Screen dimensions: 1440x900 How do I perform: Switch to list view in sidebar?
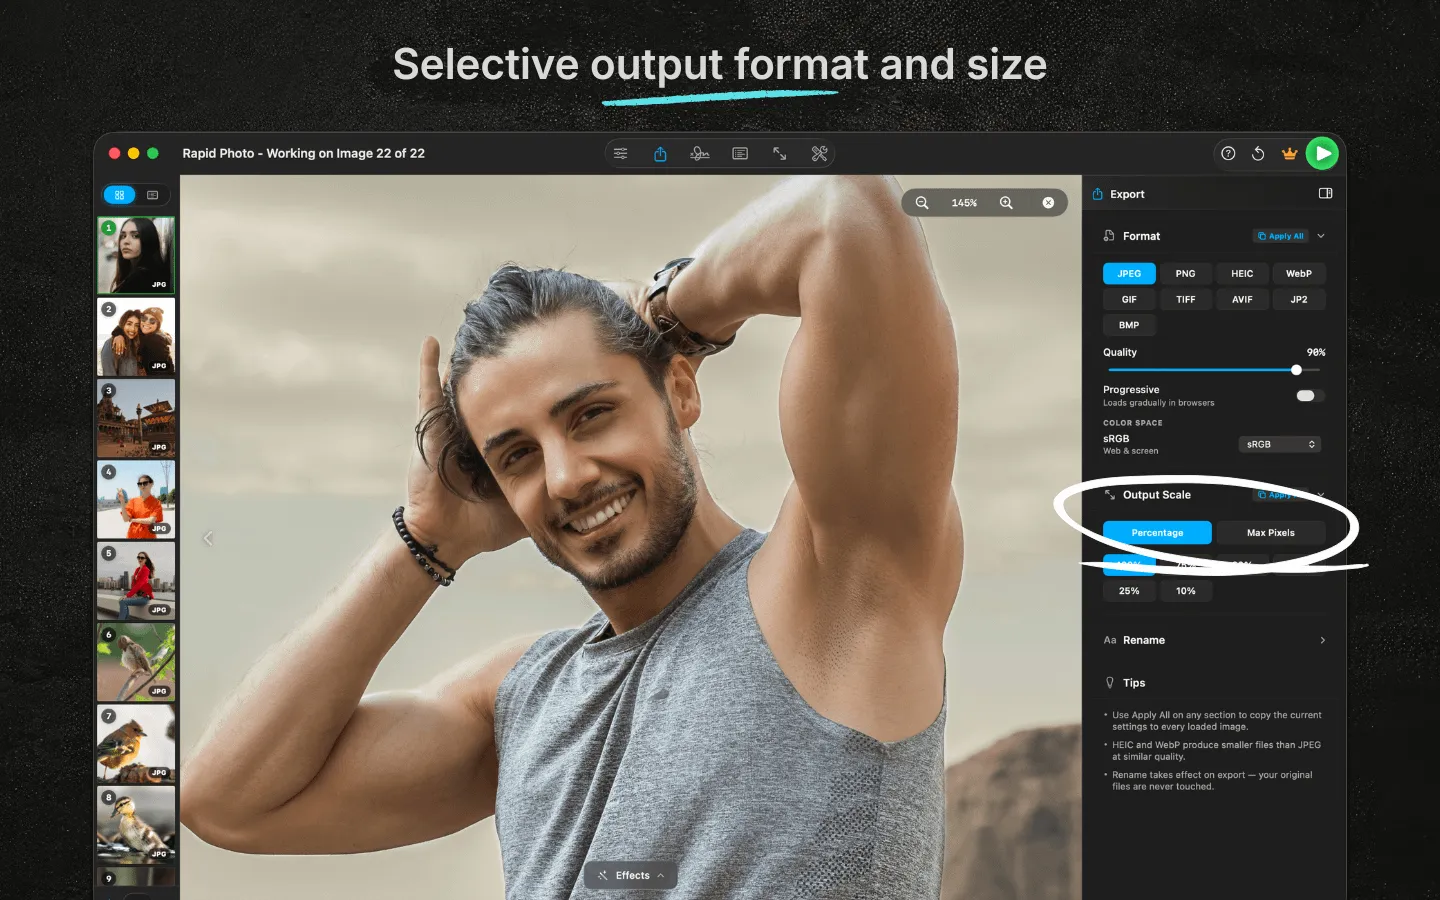point(153,195)
